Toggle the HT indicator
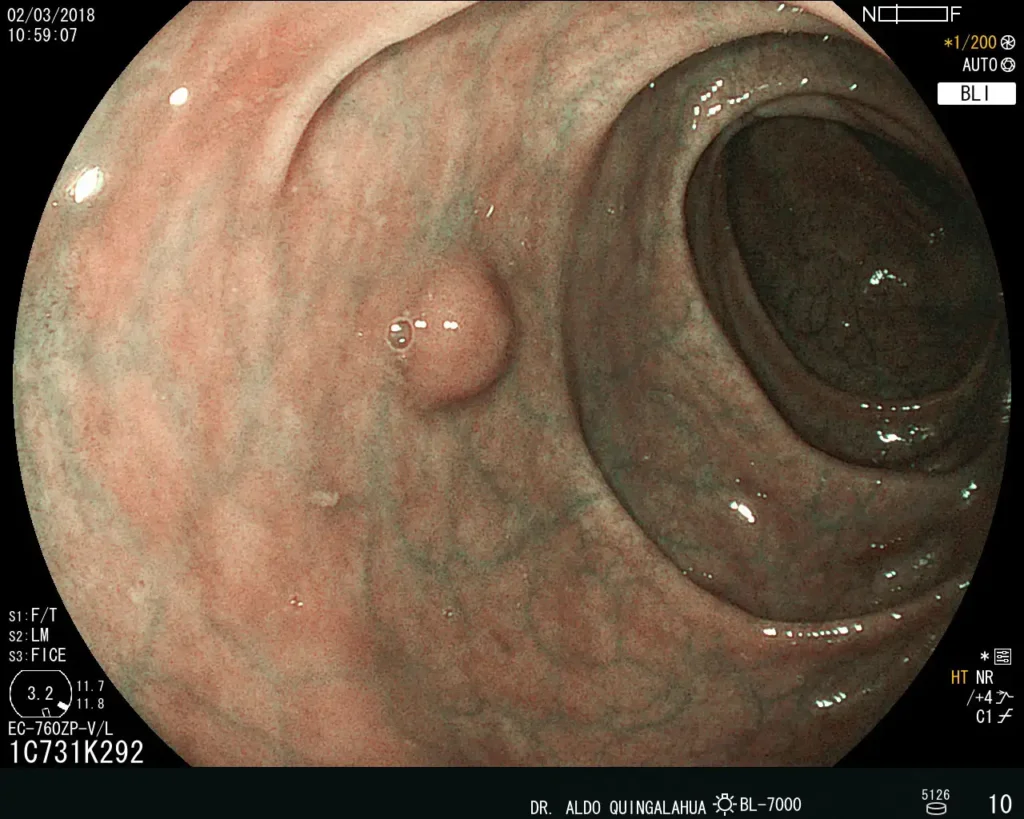1024x819 pixels. coord(960,677)
